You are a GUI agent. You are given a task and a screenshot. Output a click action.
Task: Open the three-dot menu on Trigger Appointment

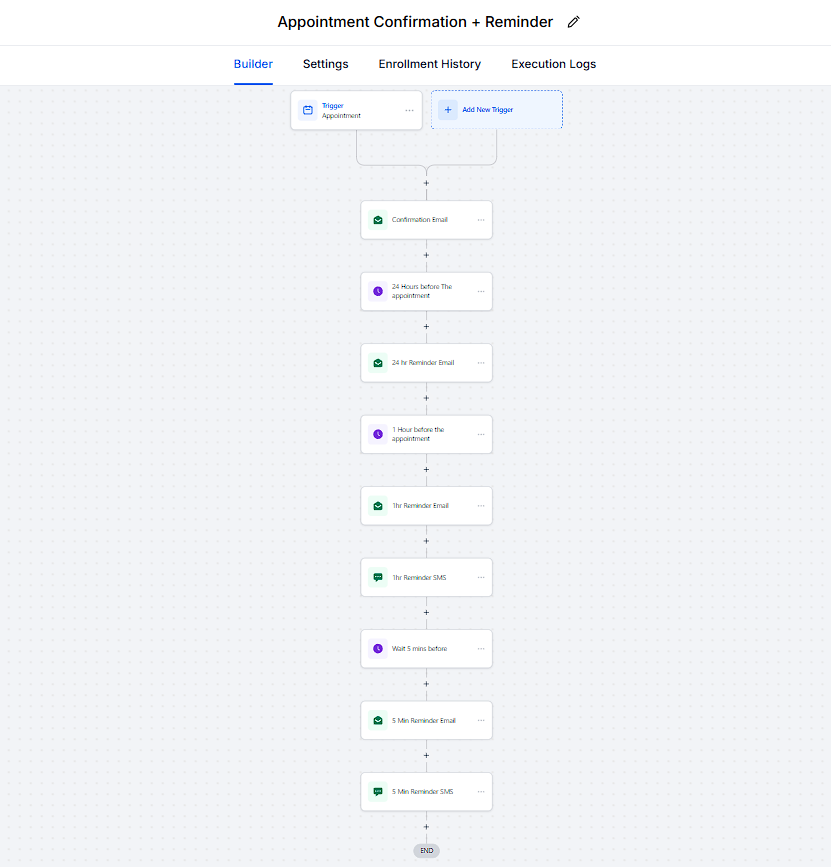409,110
